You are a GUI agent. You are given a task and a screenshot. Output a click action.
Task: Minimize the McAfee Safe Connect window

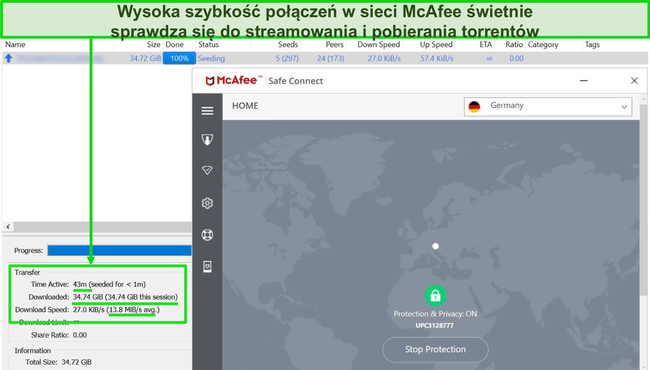[x=584, y=80]
